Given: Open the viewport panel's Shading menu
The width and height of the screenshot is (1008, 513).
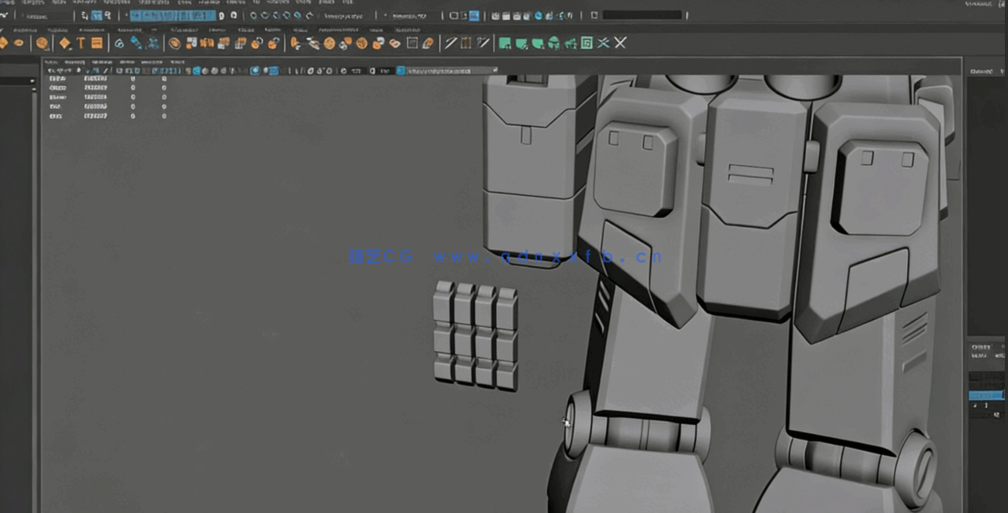Looking at the screenshot, I should pyautogui.click(x=74, y=63).
